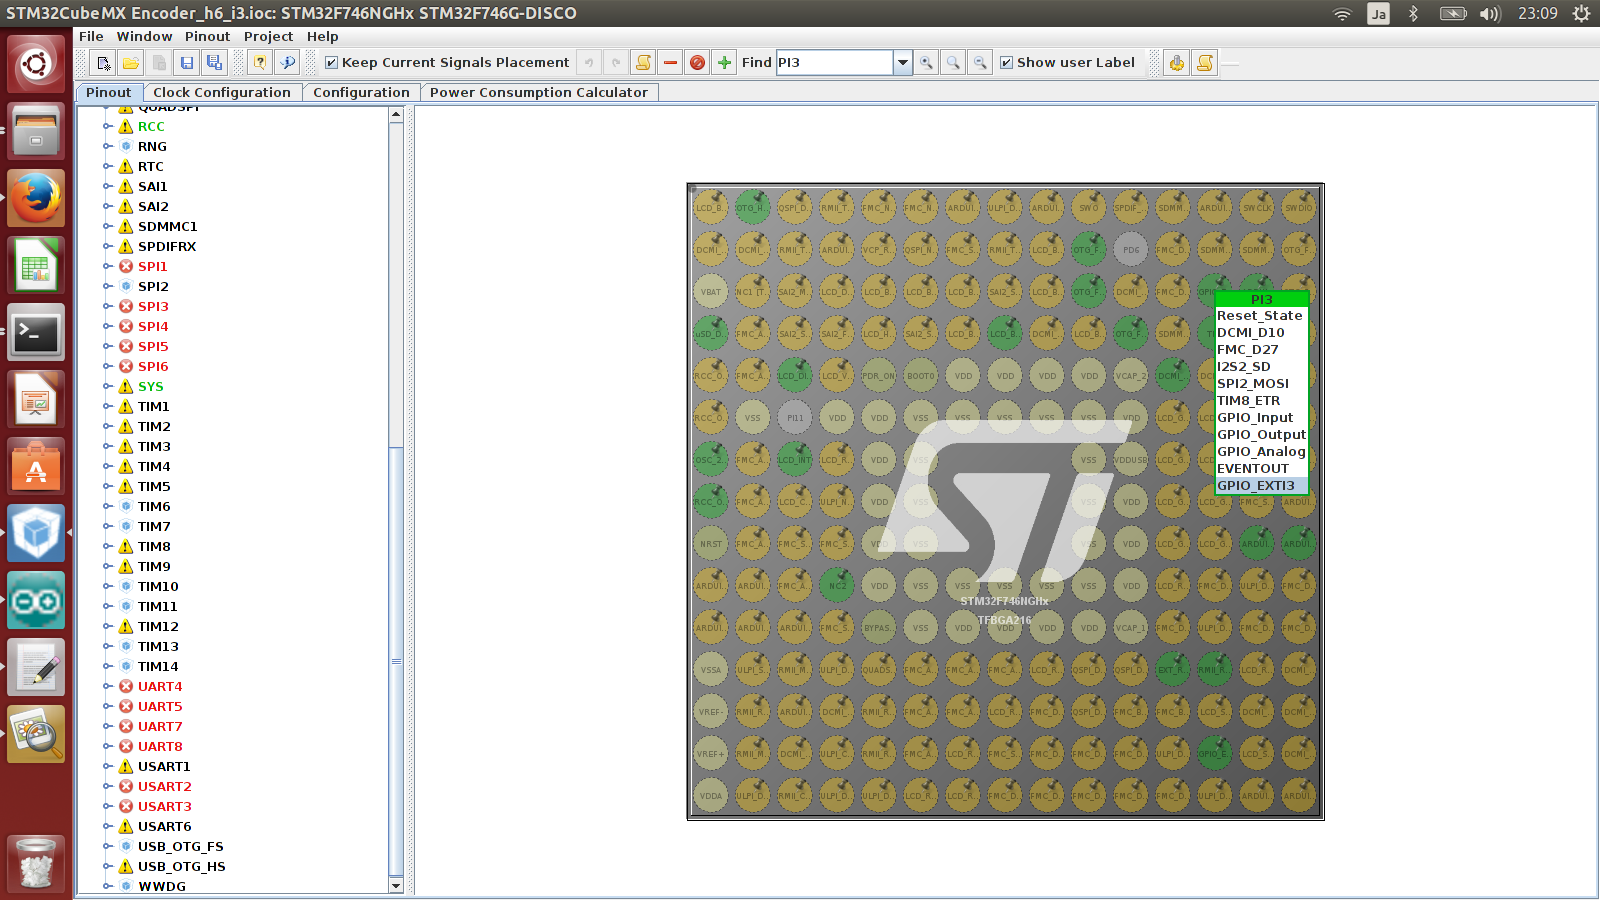Image resolution: width=1600 pixels, height=900 pixels.
Task: Toggle Keep Current Signals Placement checkbox
Action: pos(332,63)
